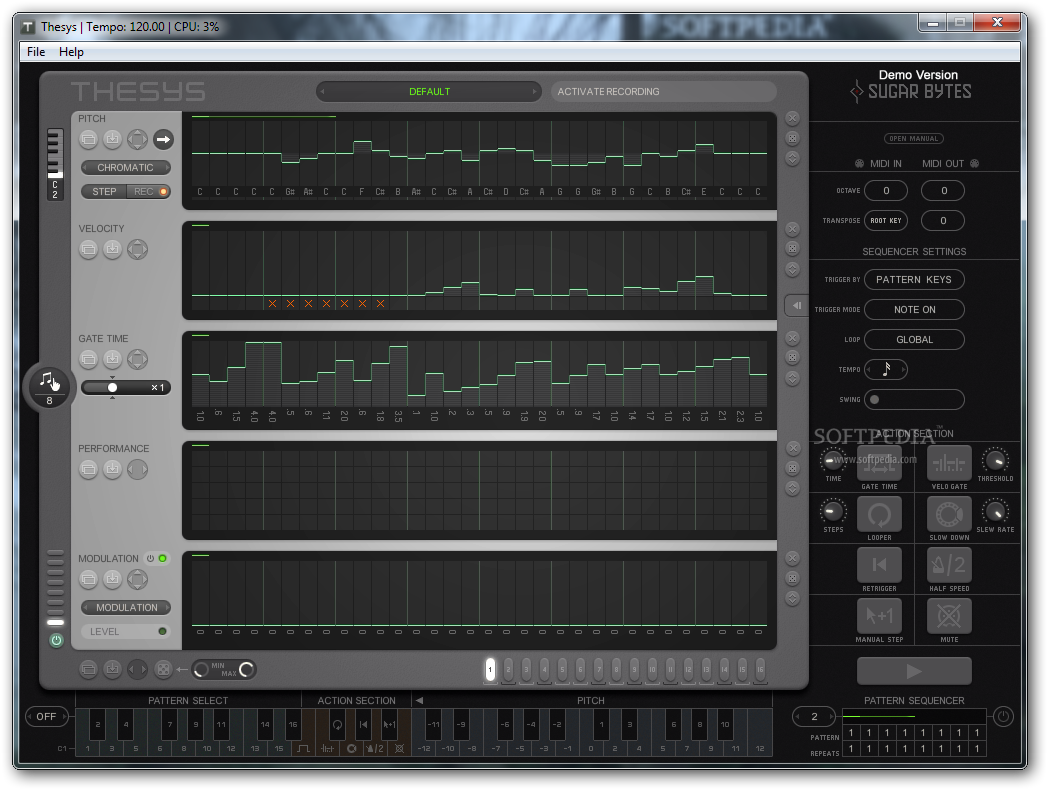Screen dimensions: 1048x790
Task: Toggle the MIDI OUT indicator
Action: [974, 164]
